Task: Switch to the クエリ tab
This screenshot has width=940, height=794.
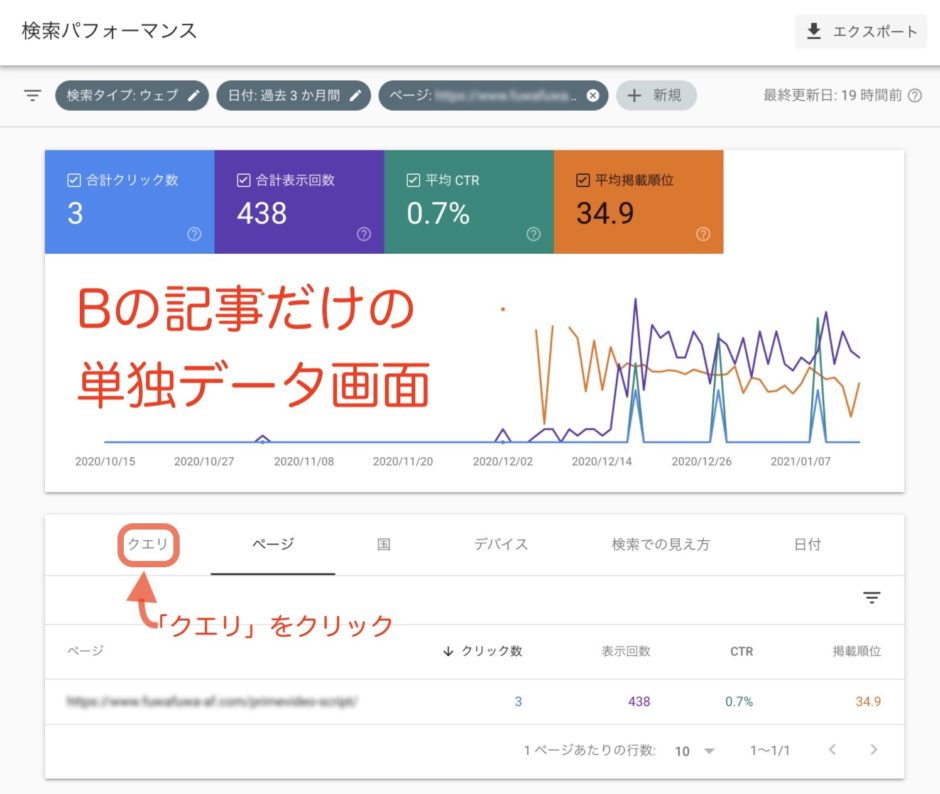Action: click(148, 544)
